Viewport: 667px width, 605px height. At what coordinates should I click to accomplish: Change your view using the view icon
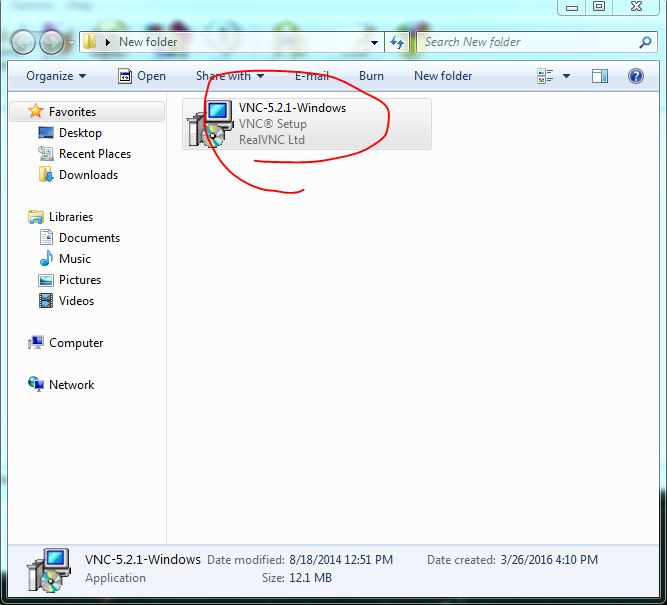click(545, 76)
